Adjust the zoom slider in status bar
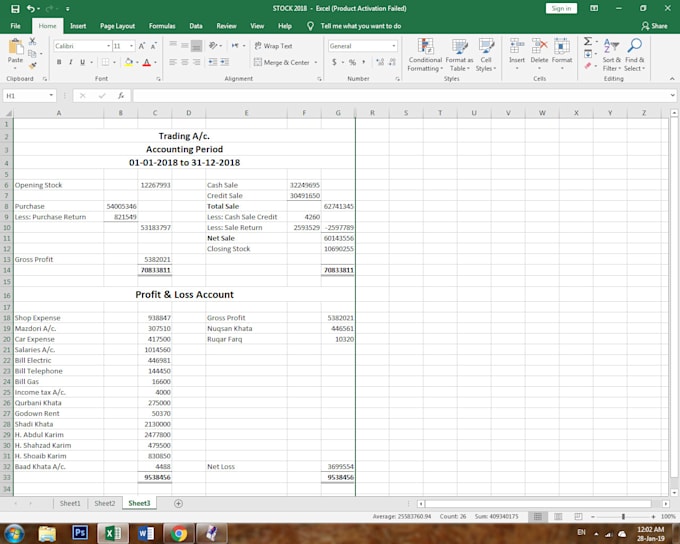Image resolution: width=680 pixels, height=544 pixels. [624, 516]
